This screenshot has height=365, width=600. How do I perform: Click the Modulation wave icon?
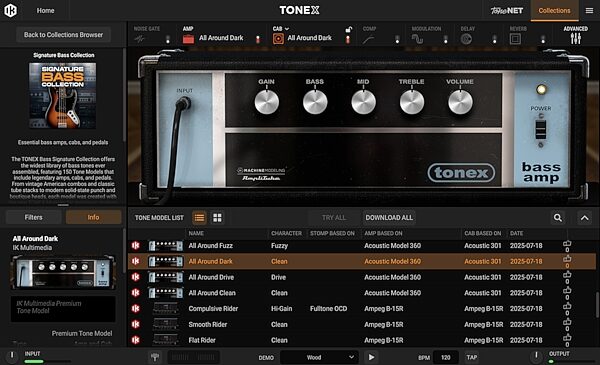pyautogui.click(x=417, y=39)
